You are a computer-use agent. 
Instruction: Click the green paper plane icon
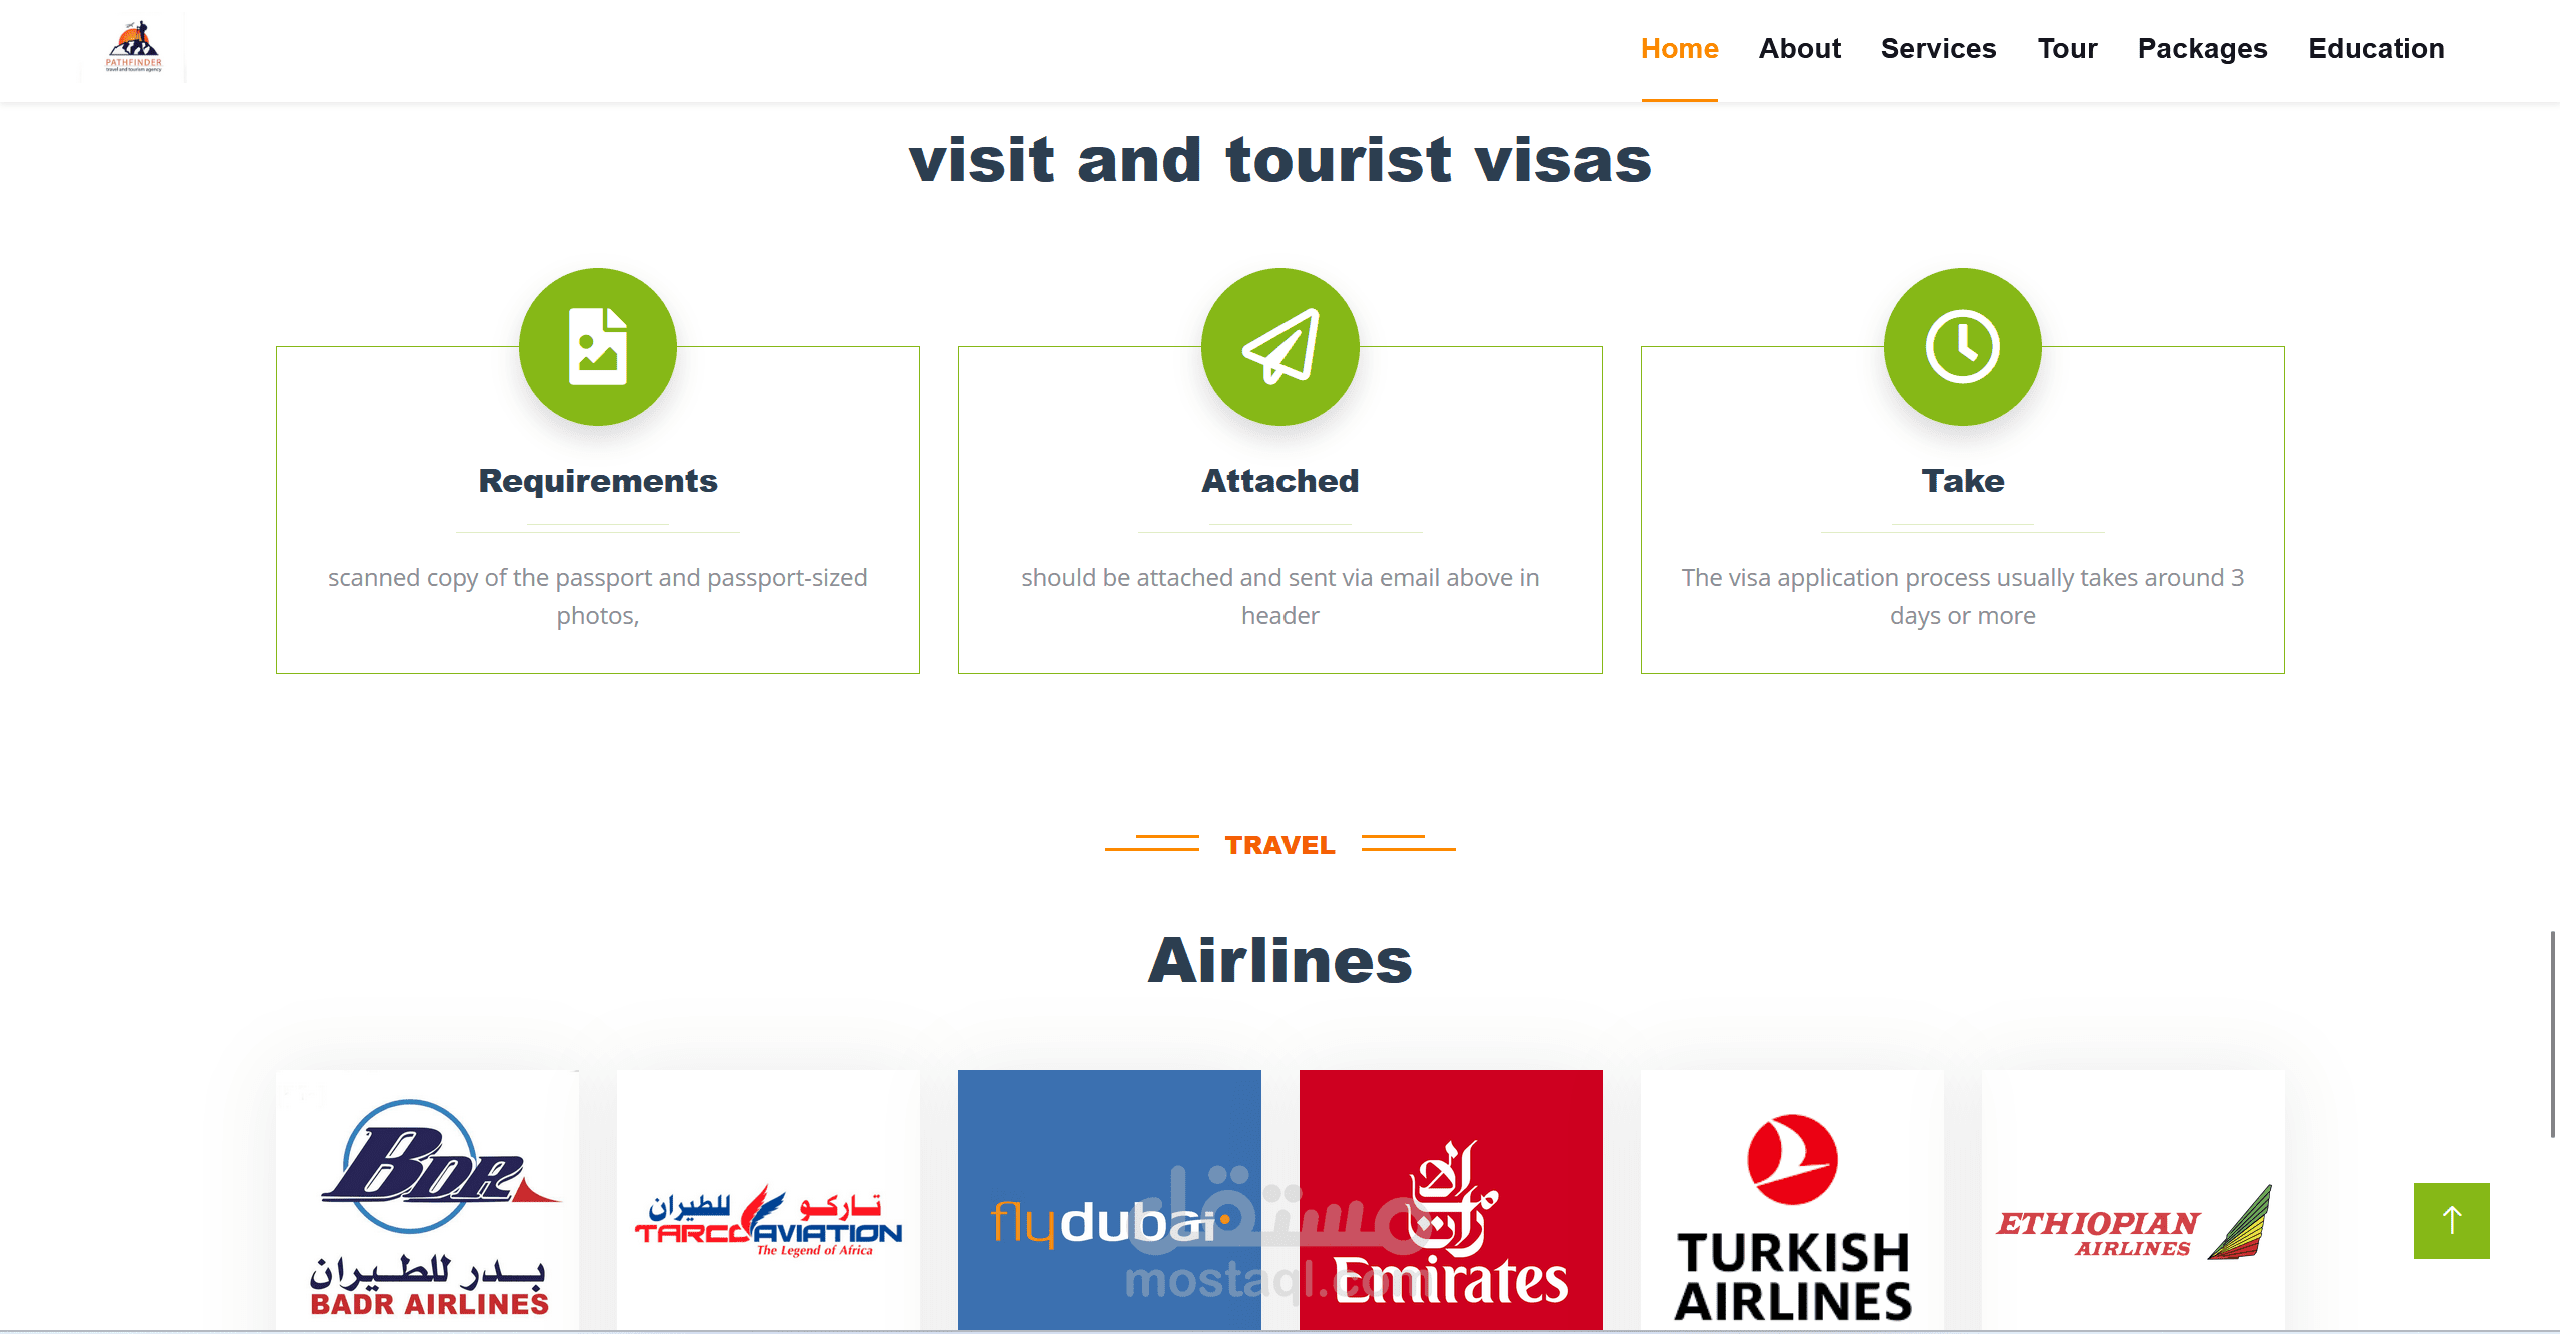click(x=1280, y=347)
